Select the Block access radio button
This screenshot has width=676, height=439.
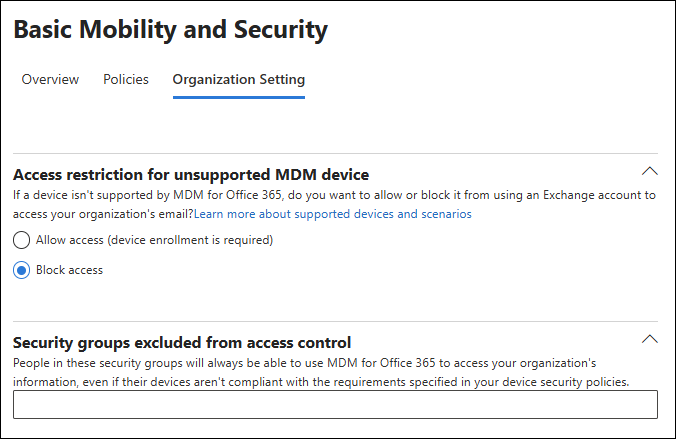coord(21,270)
